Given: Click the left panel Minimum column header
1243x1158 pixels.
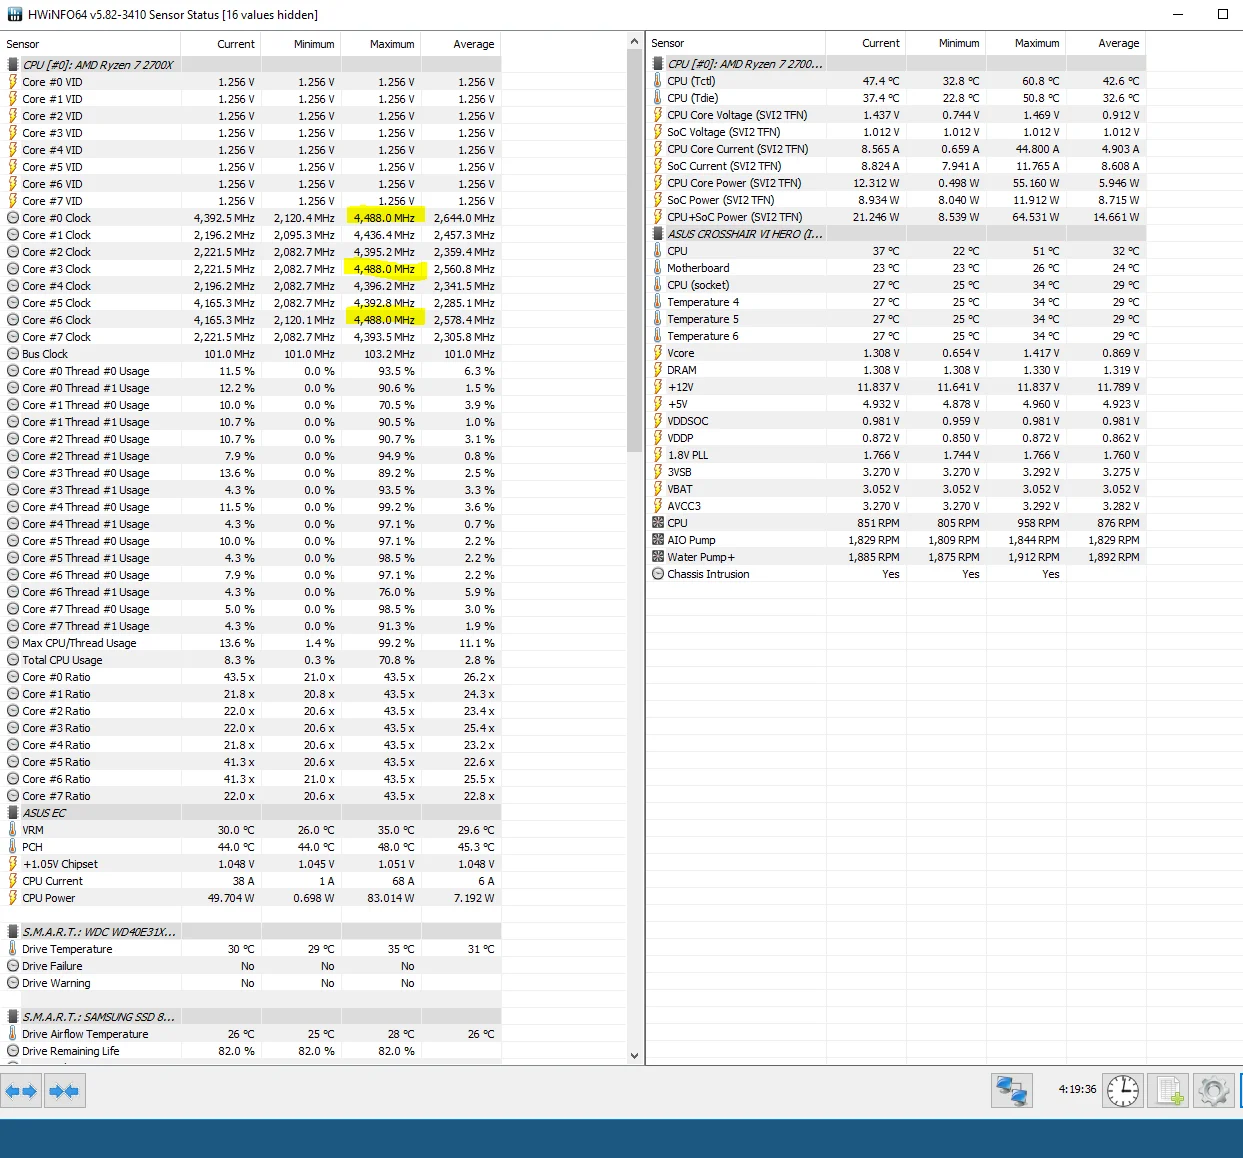Looking at the screenshot, I should 300,44.
